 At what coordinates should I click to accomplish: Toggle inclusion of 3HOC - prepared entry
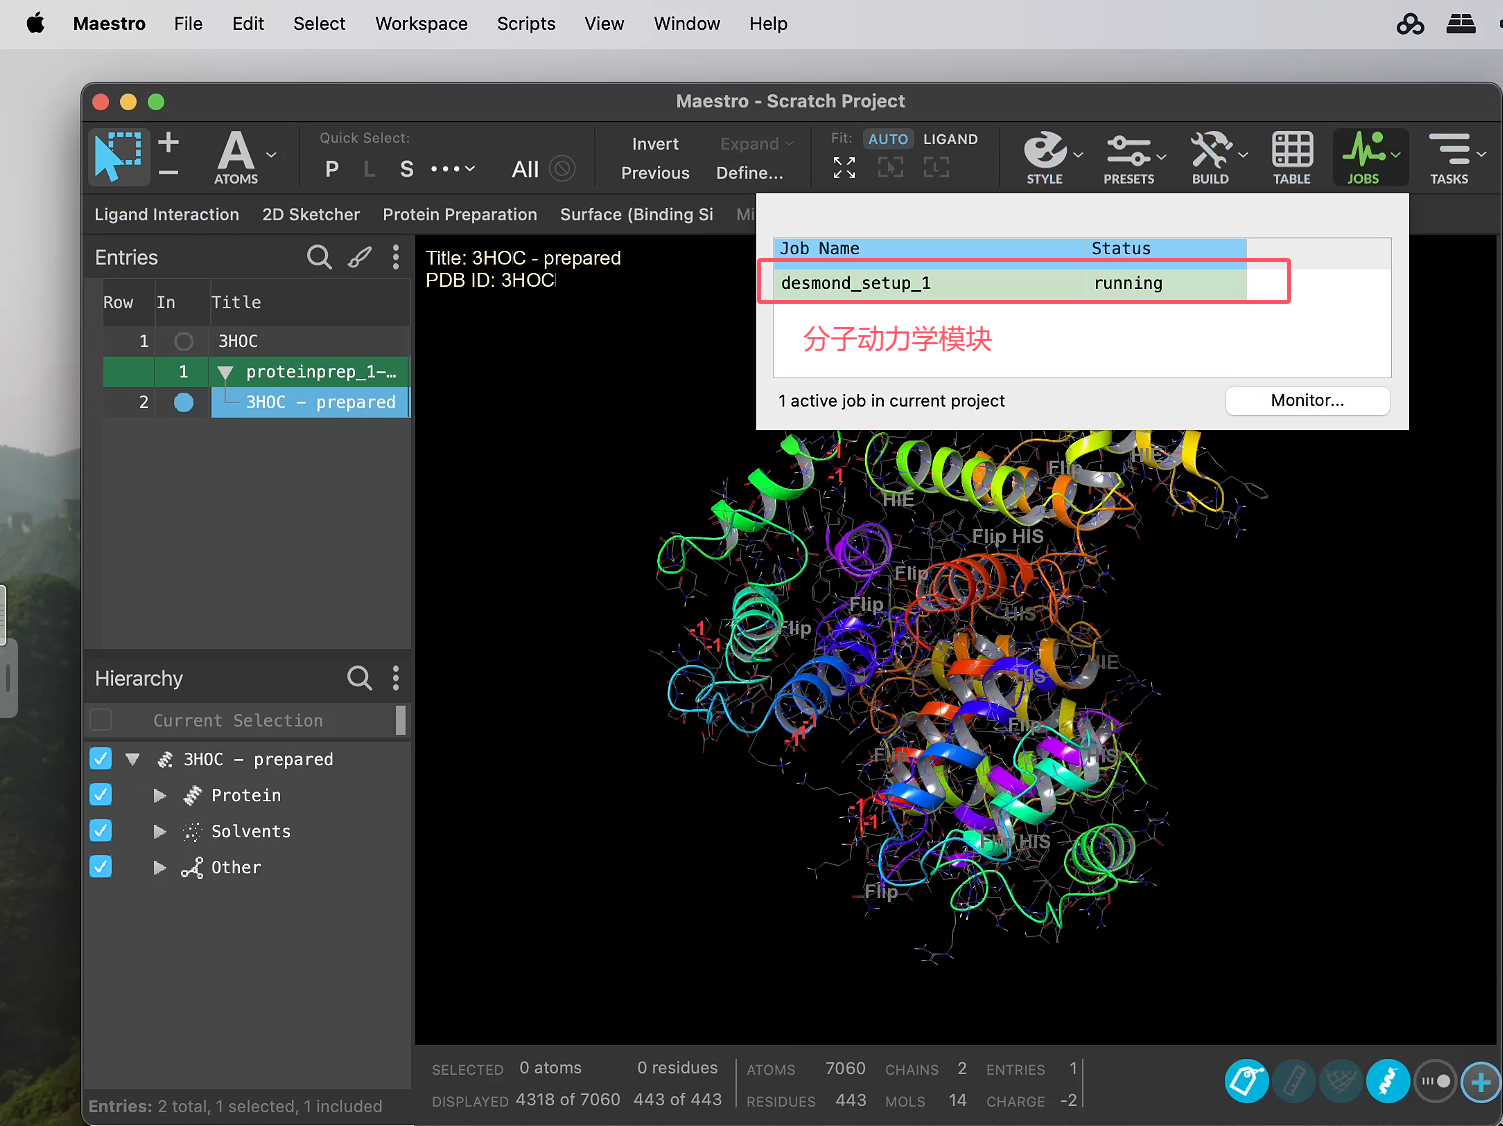coord(183,402)
